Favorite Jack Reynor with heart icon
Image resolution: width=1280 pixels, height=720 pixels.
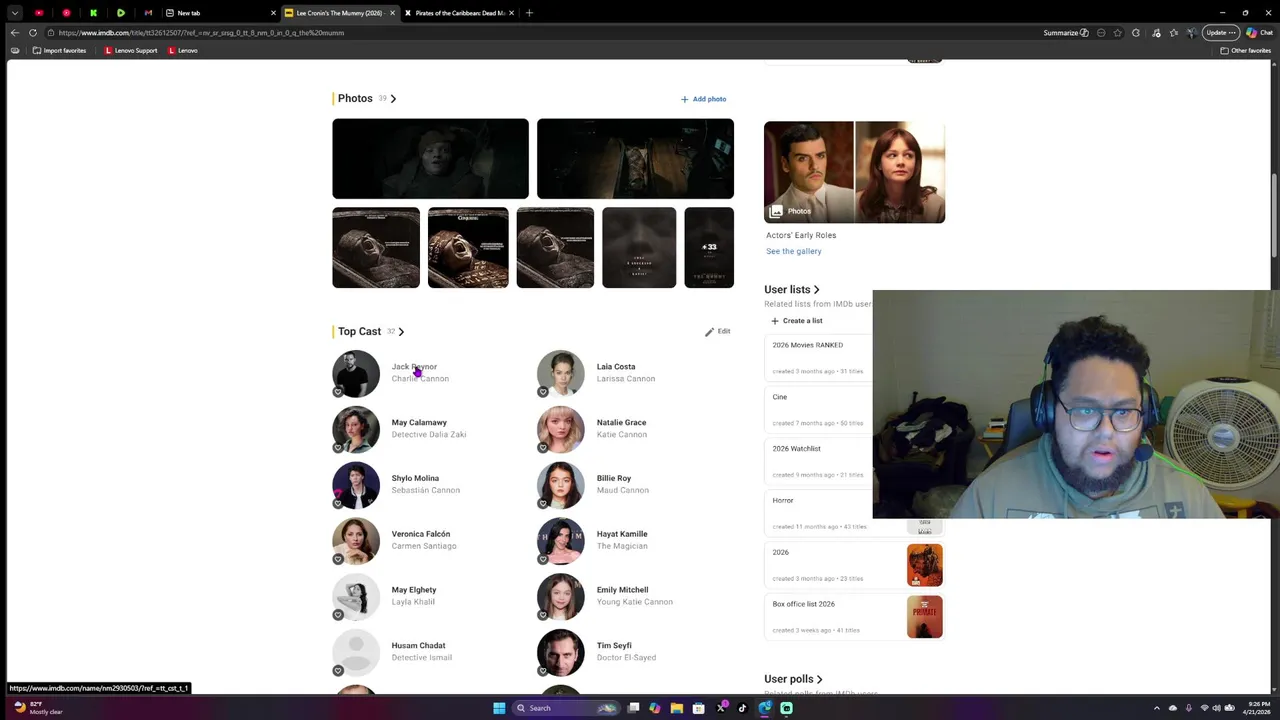click(338, 392)
